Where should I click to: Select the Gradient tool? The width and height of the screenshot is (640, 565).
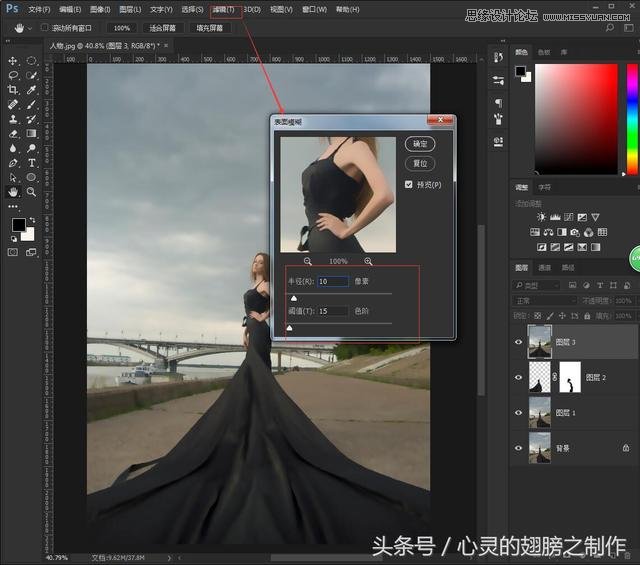[31, 133]
